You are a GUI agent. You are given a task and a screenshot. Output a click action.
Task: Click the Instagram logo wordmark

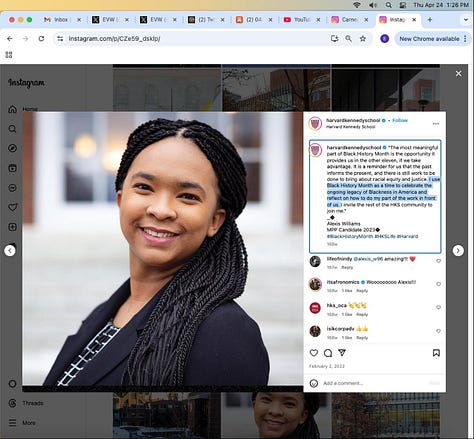pyautogui.click(x=26, y=83)
